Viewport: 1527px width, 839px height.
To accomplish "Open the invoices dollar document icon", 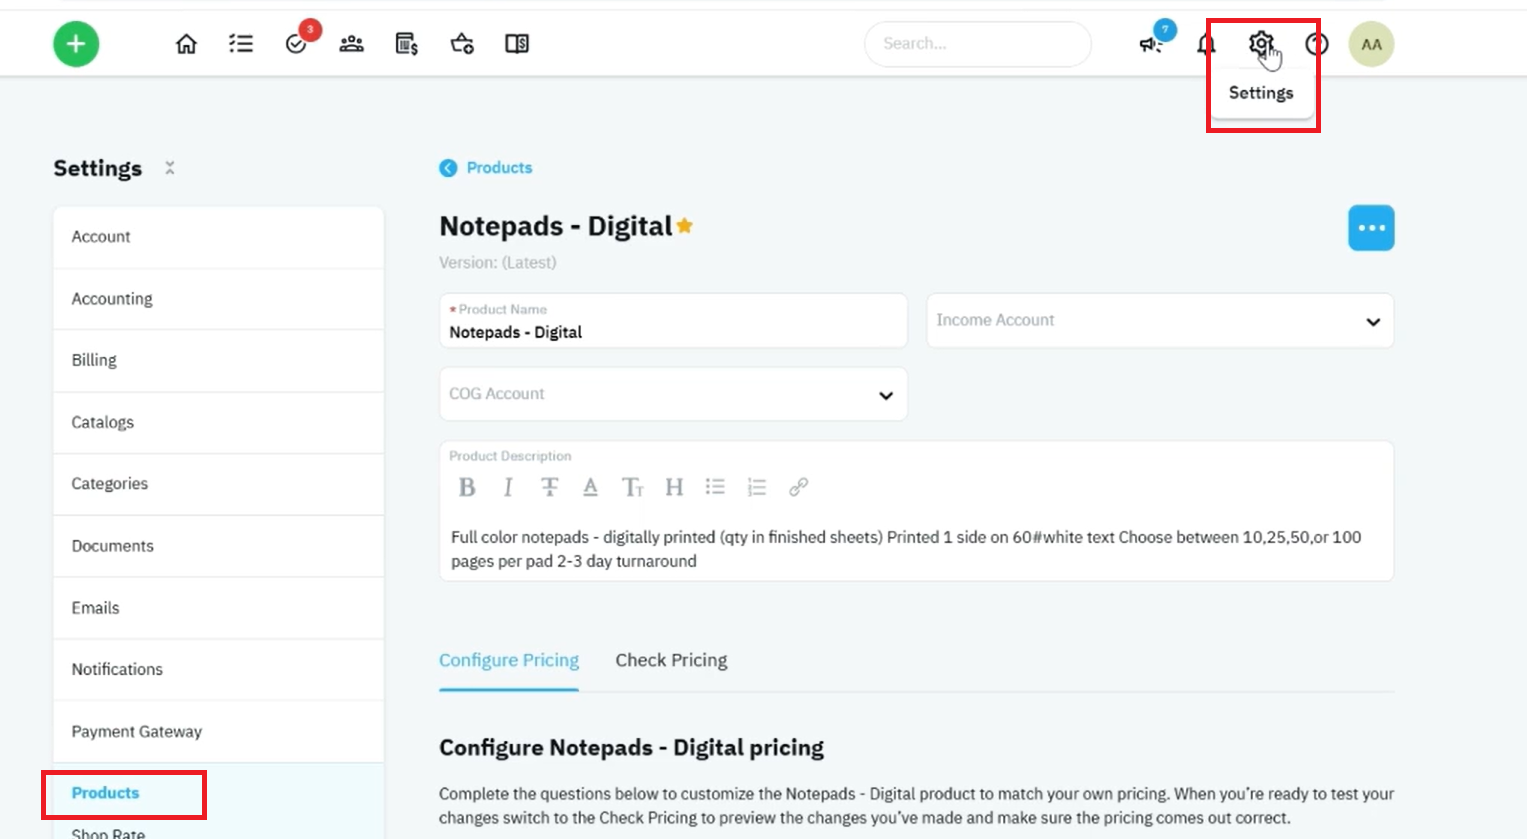I will 406,44.
